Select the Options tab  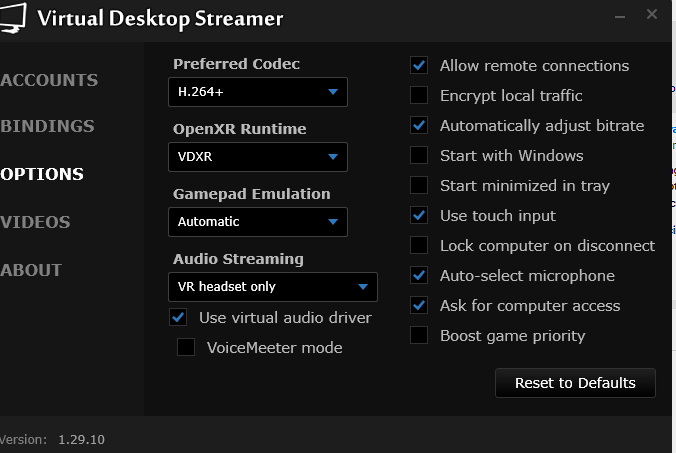click(42, 174)
